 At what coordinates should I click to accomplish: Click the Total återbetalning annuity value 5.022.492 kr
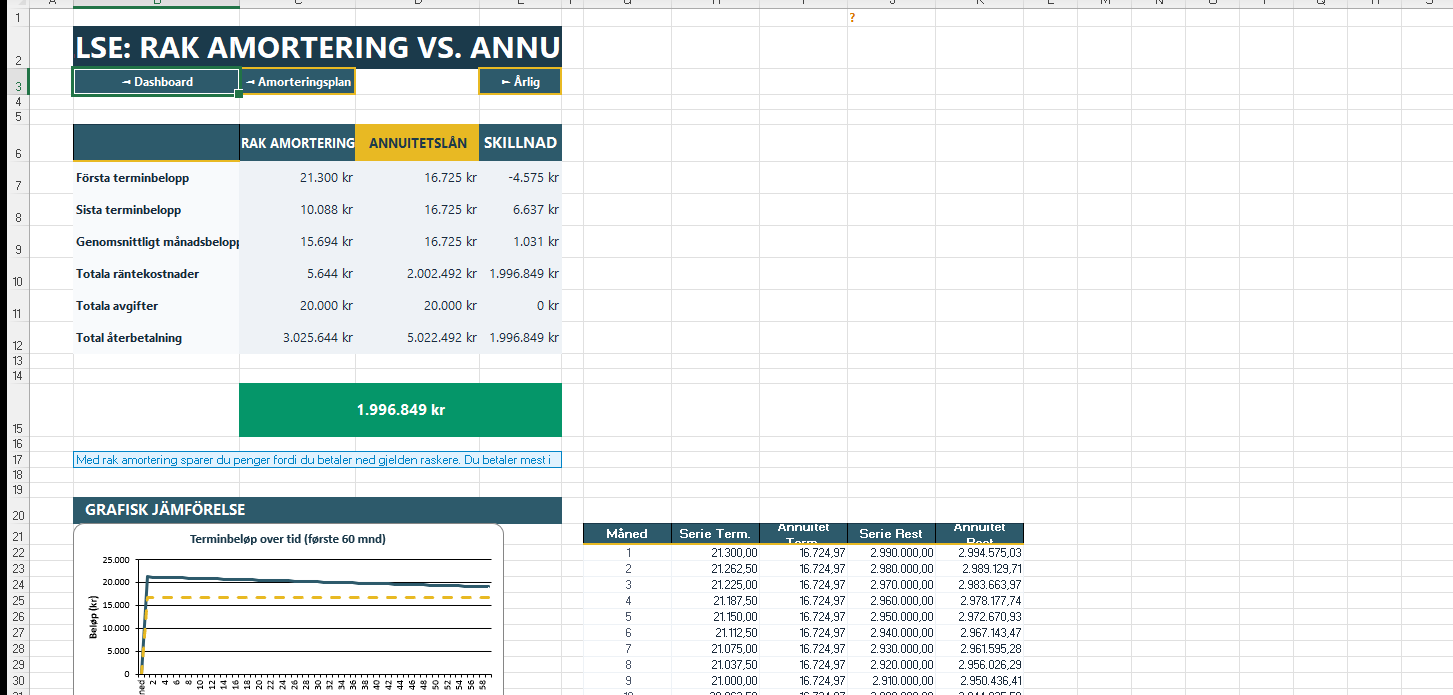click(417, 338)
